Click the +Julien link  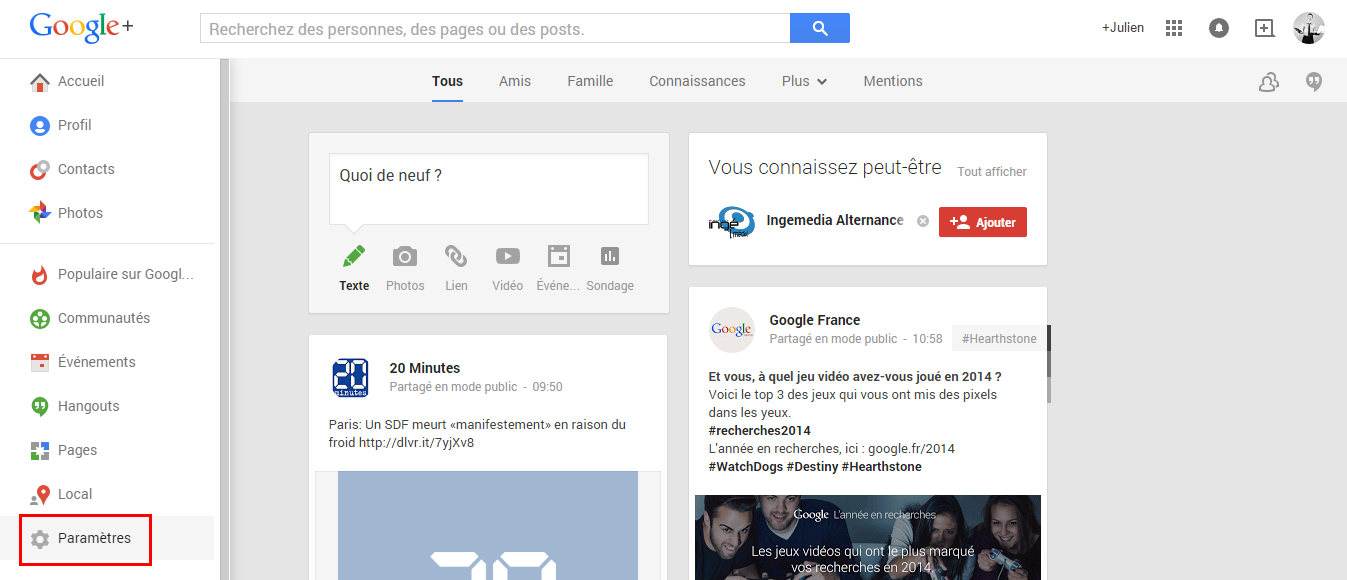click(1123, 28)
